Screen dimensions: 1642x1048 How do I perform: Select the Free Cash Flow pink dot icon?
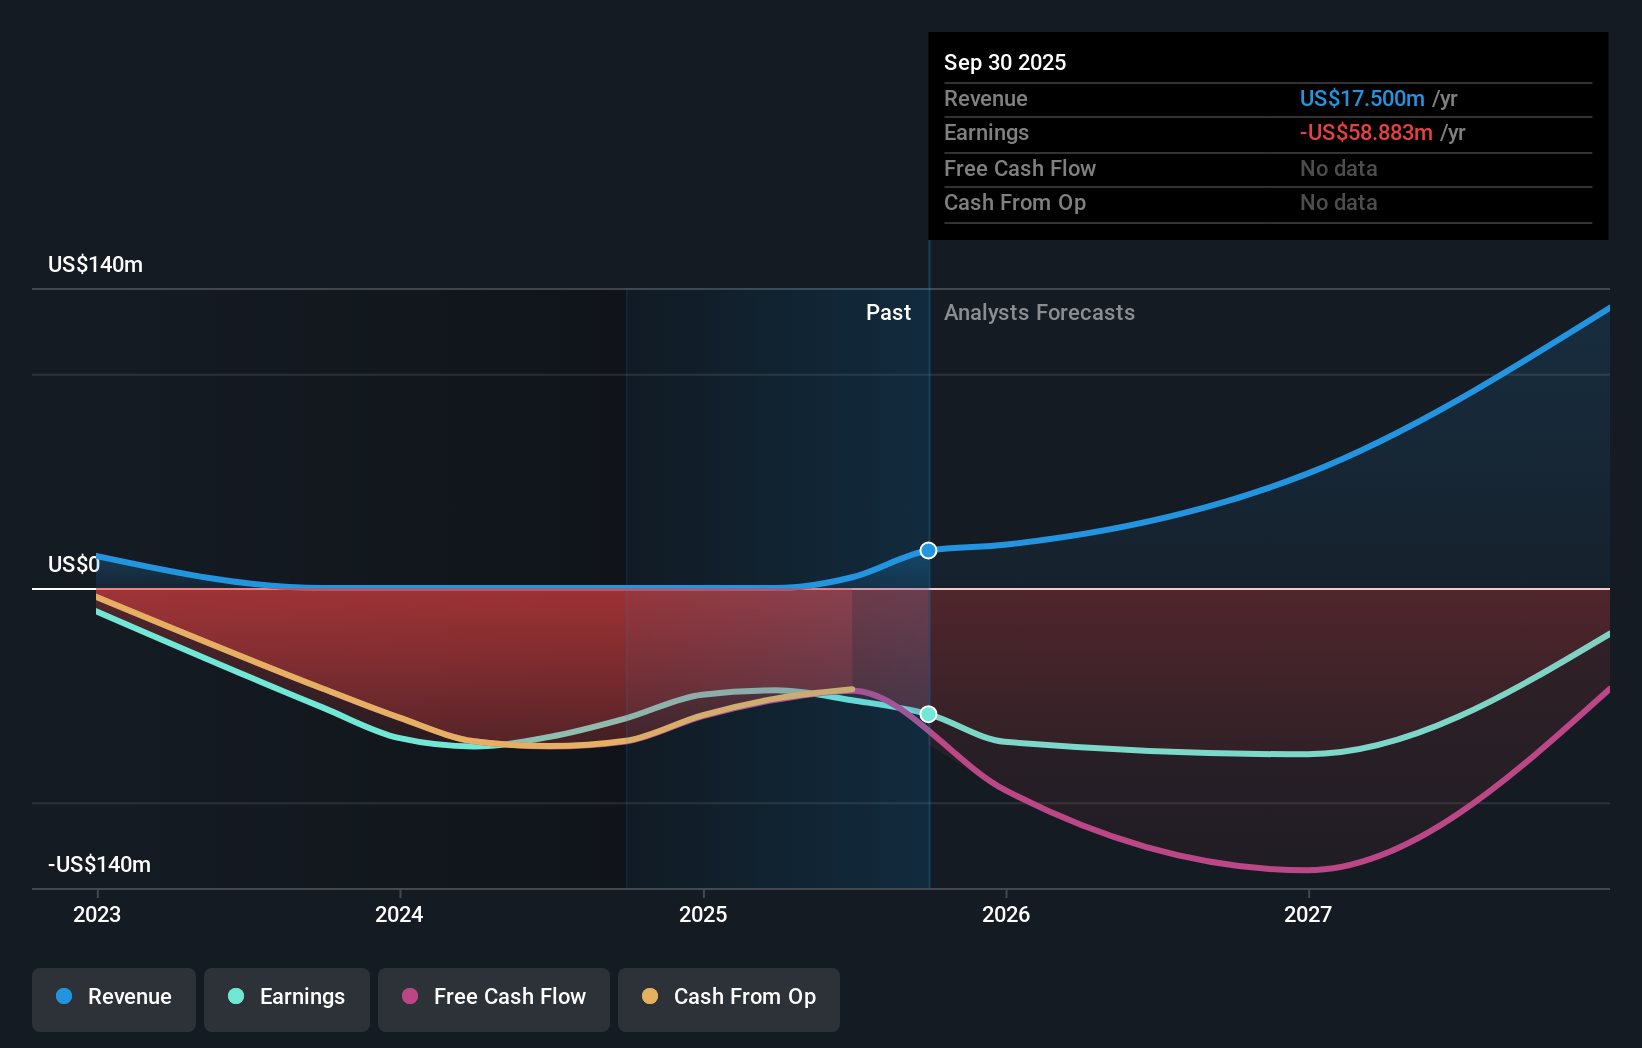[x=409, y=997]
